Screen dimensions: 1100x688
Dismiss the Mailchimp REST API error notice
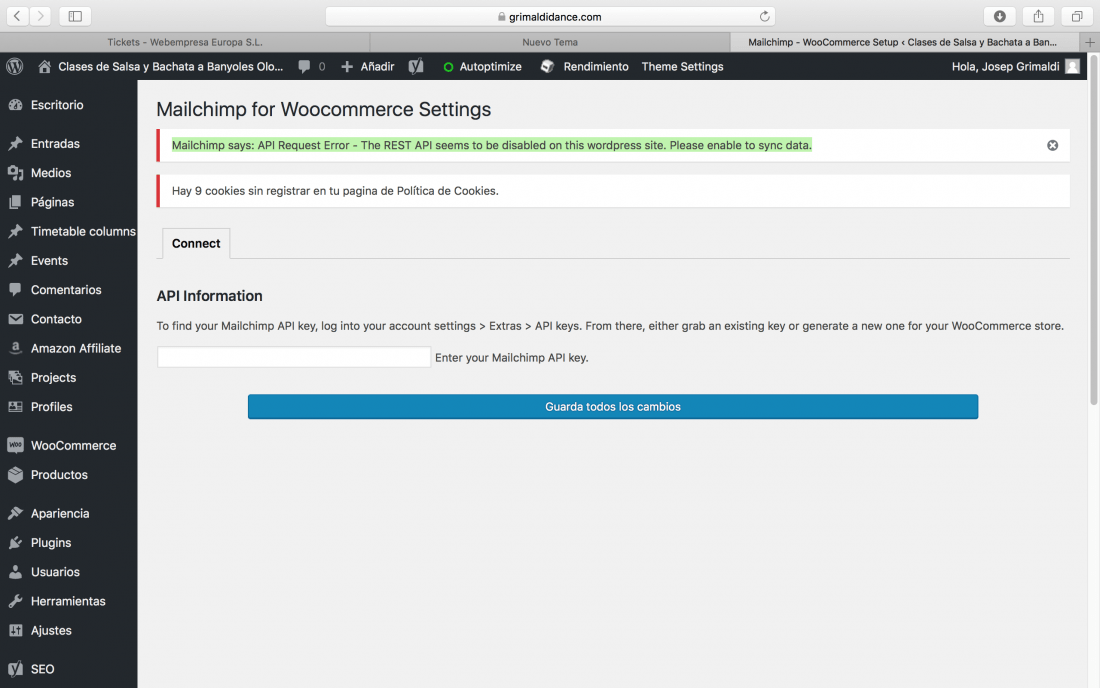tap(1052, 145)
